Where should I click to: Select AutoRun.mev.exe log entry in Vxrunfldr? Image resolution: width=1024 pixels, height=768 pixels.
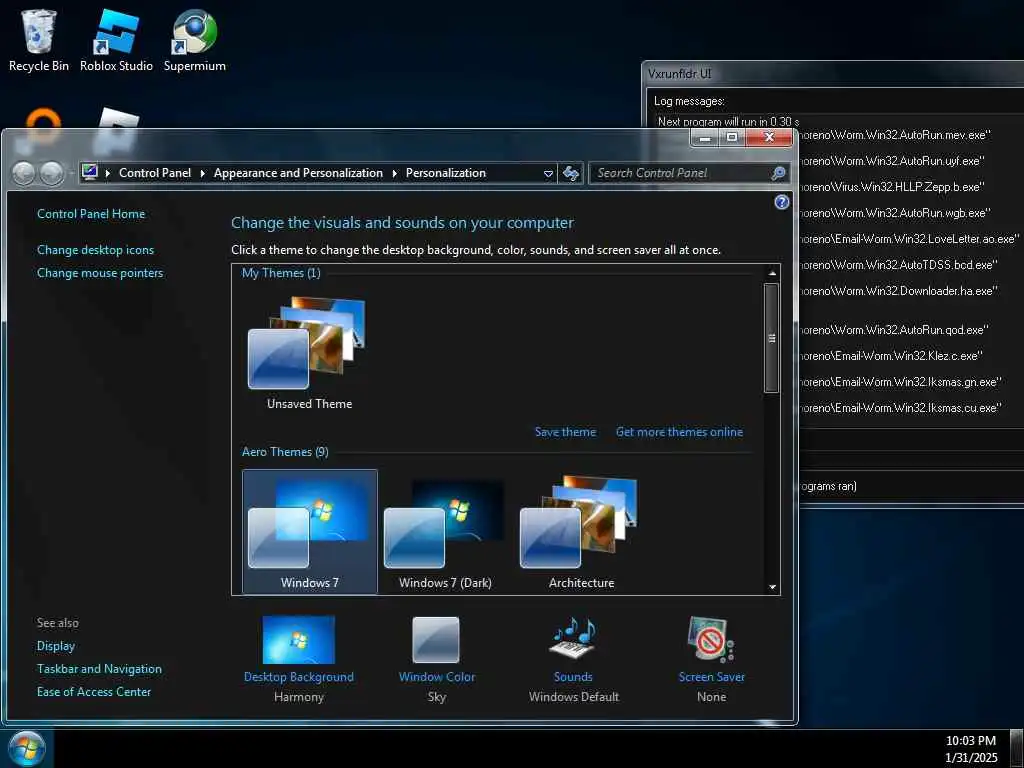[x=894, y=135]
